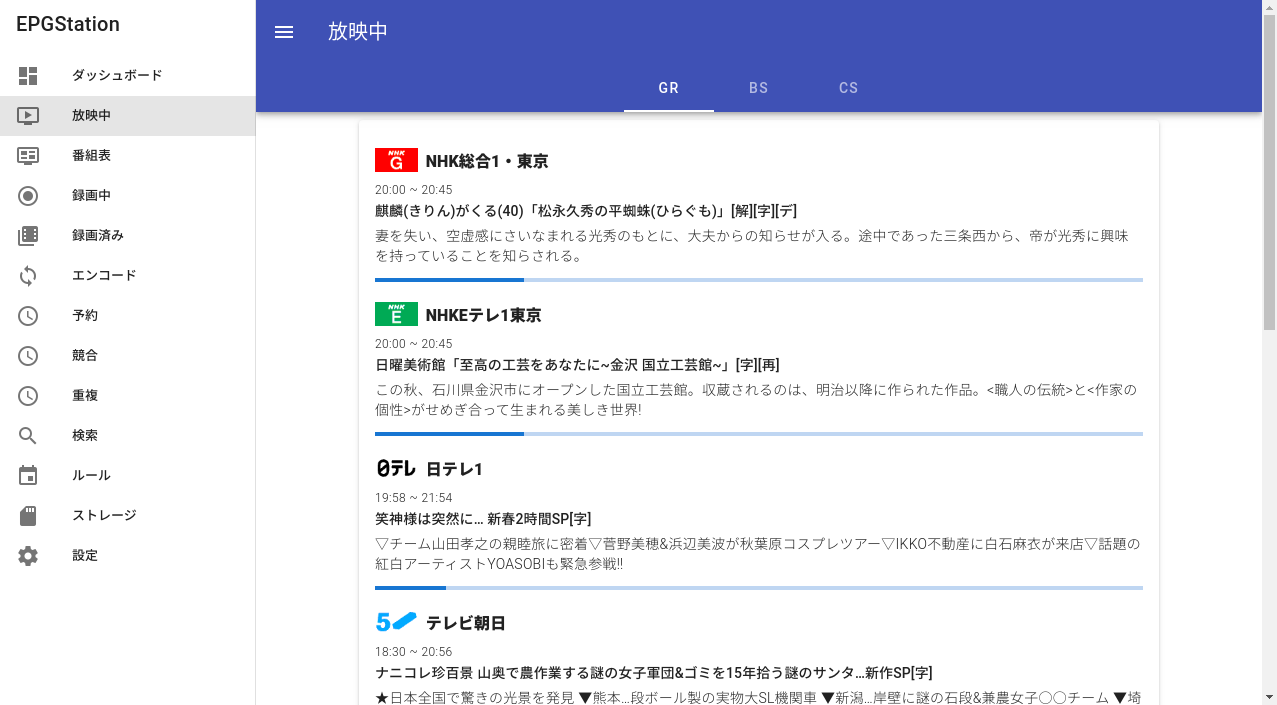Click the program guide (番組表) icon
The width and height of the screenshot is (1277, 705).
point(28,156)
